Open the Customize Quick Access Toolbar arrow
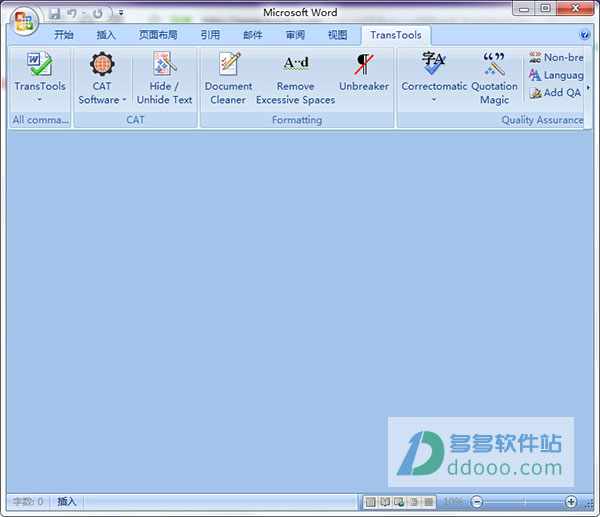 click(x=121, y=13)
